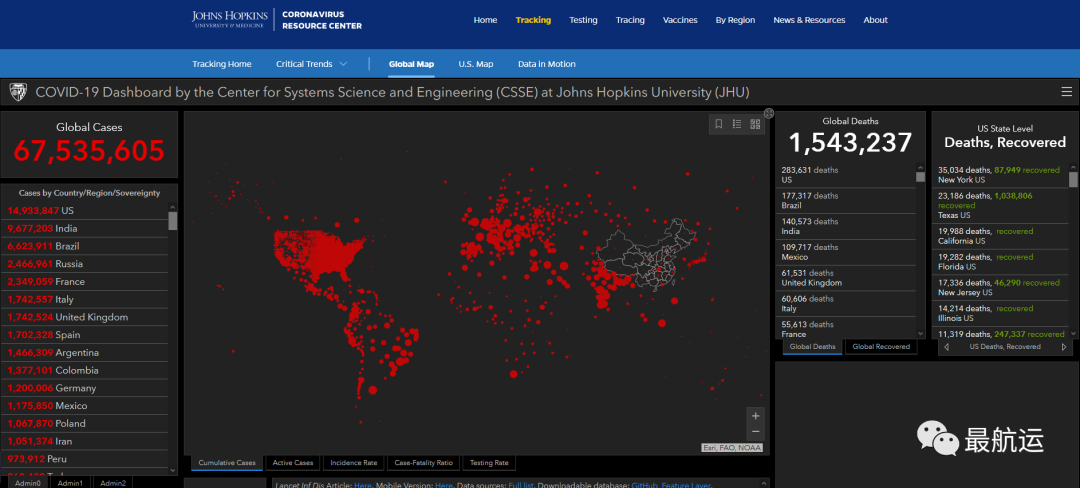Select the India row in cases list
The width and height of the screenshot is (1080, 488).
85,229
